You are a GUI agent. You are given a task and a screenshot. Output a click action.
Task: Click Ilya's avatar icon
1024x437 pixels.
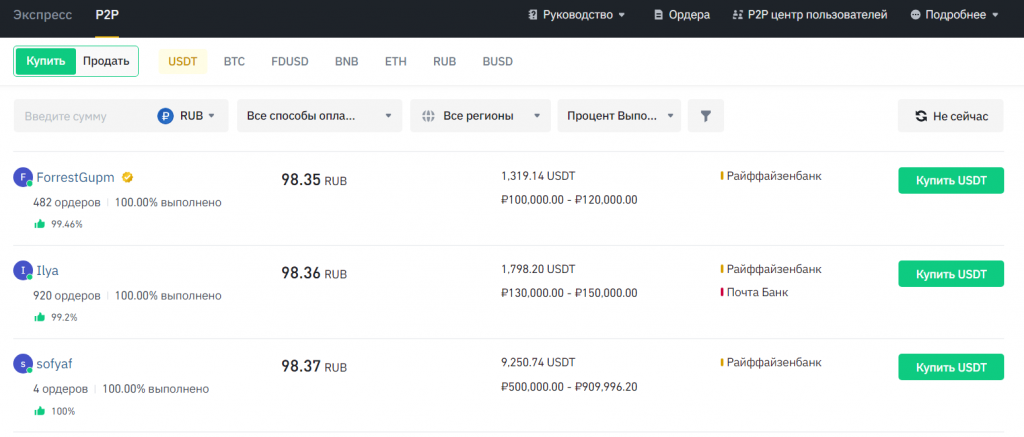[x=22, y=270]
